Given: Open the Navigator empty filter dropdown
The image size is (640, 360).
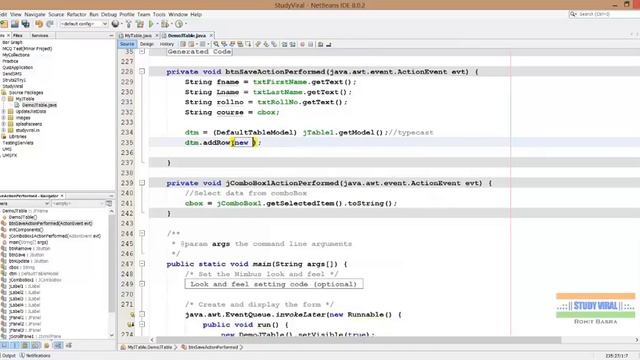Looking at the screenshot, I should pos(78,203).
